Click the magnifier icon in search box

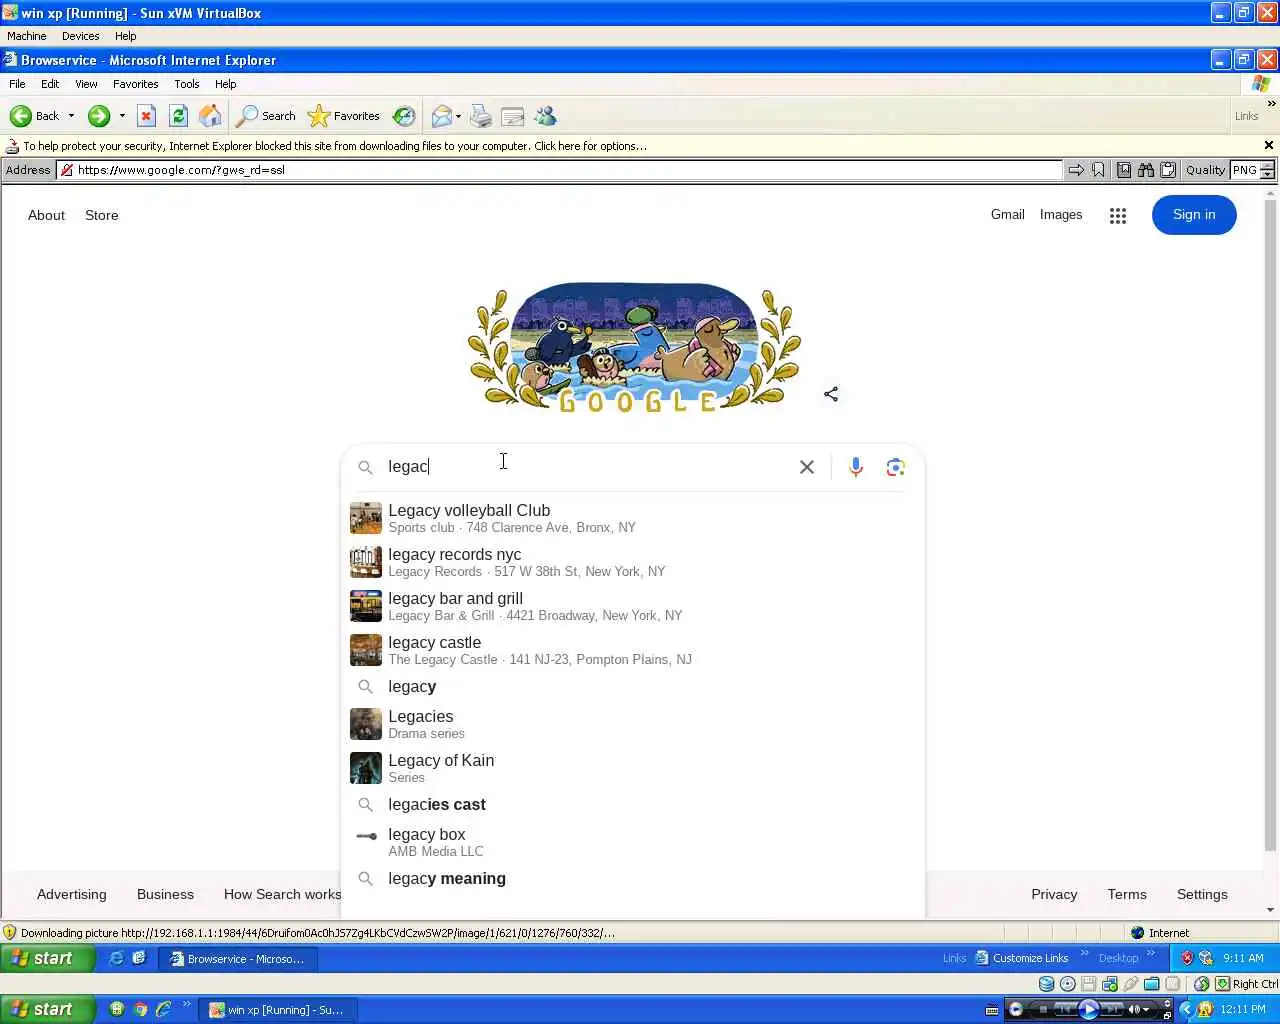click(366, 467)
